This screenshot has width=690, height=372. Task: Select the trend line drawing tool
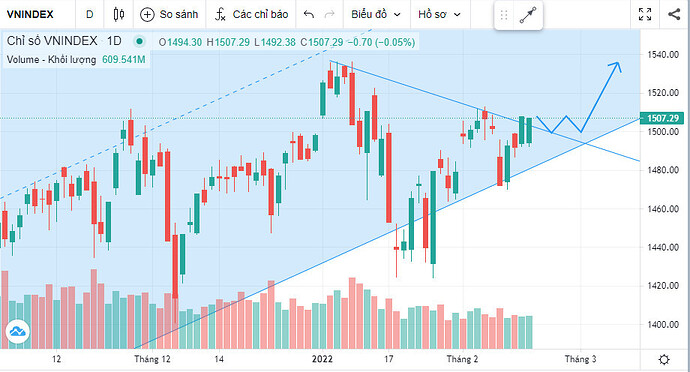[528, 15]
